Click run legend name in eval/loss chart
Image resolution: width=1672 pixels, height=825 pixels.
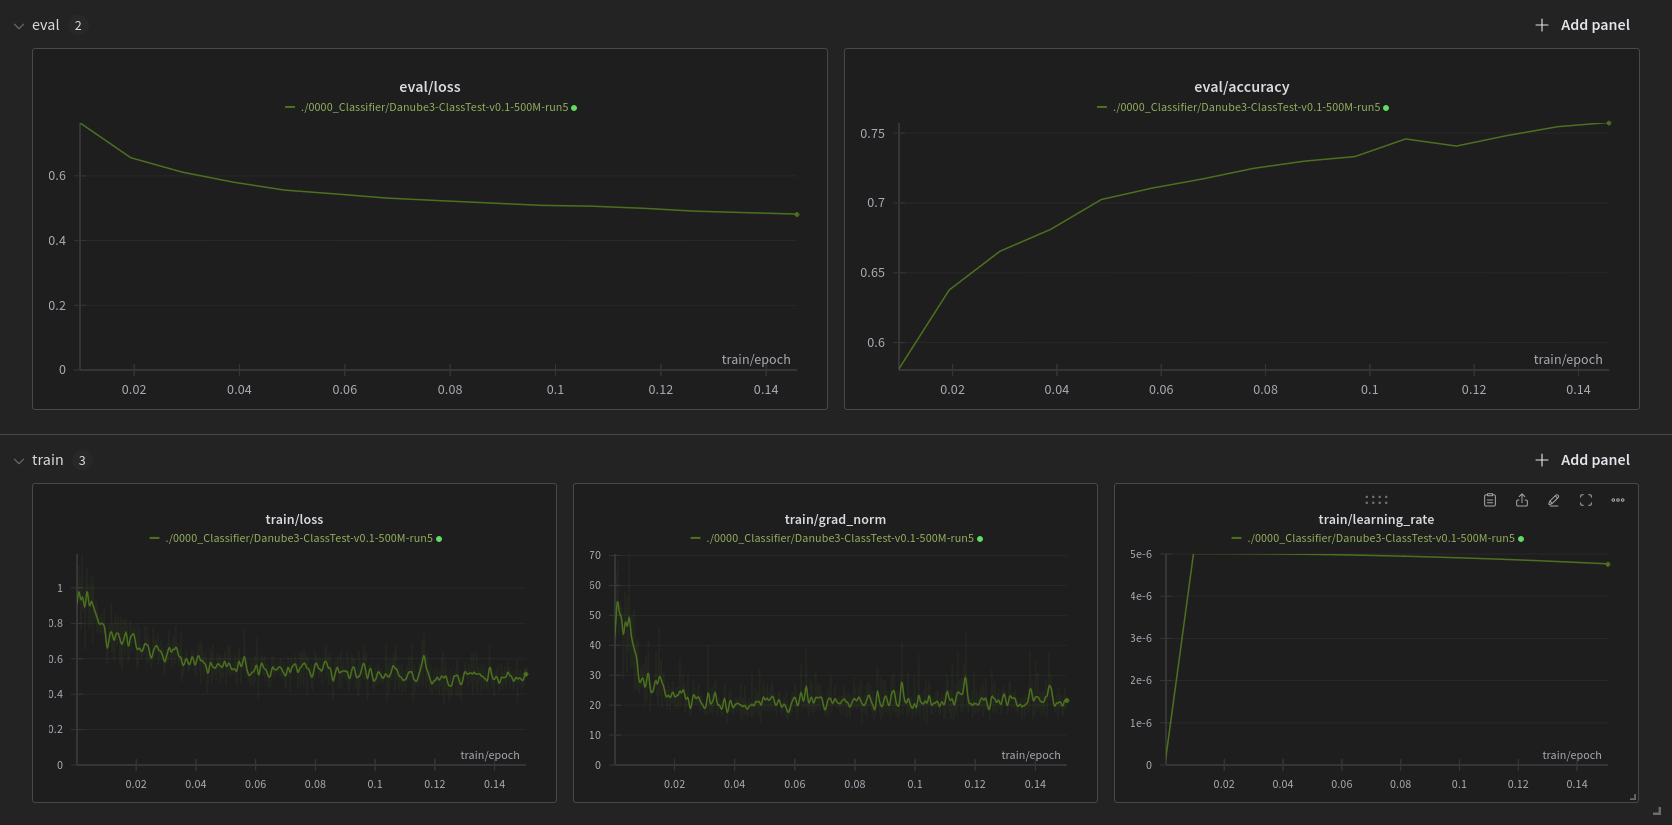[435, 107]
